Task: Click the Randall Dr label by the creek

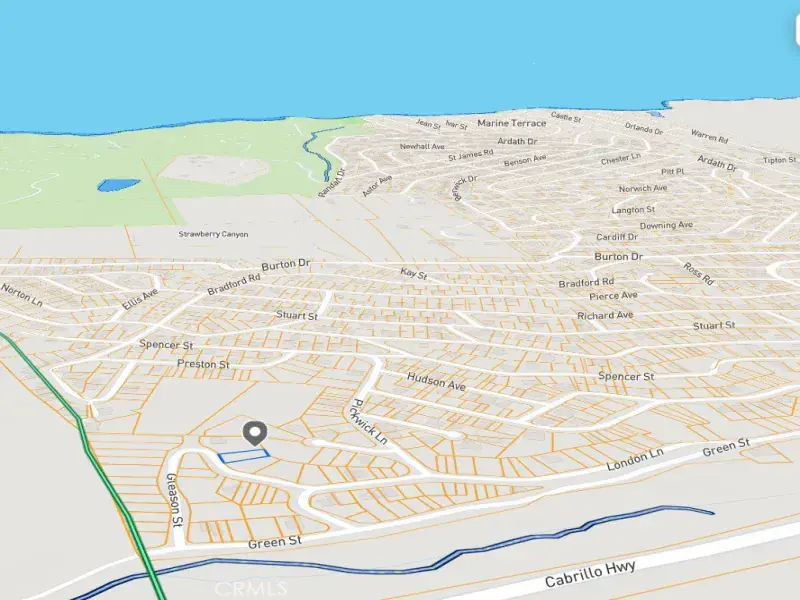Action: [332, 183]
